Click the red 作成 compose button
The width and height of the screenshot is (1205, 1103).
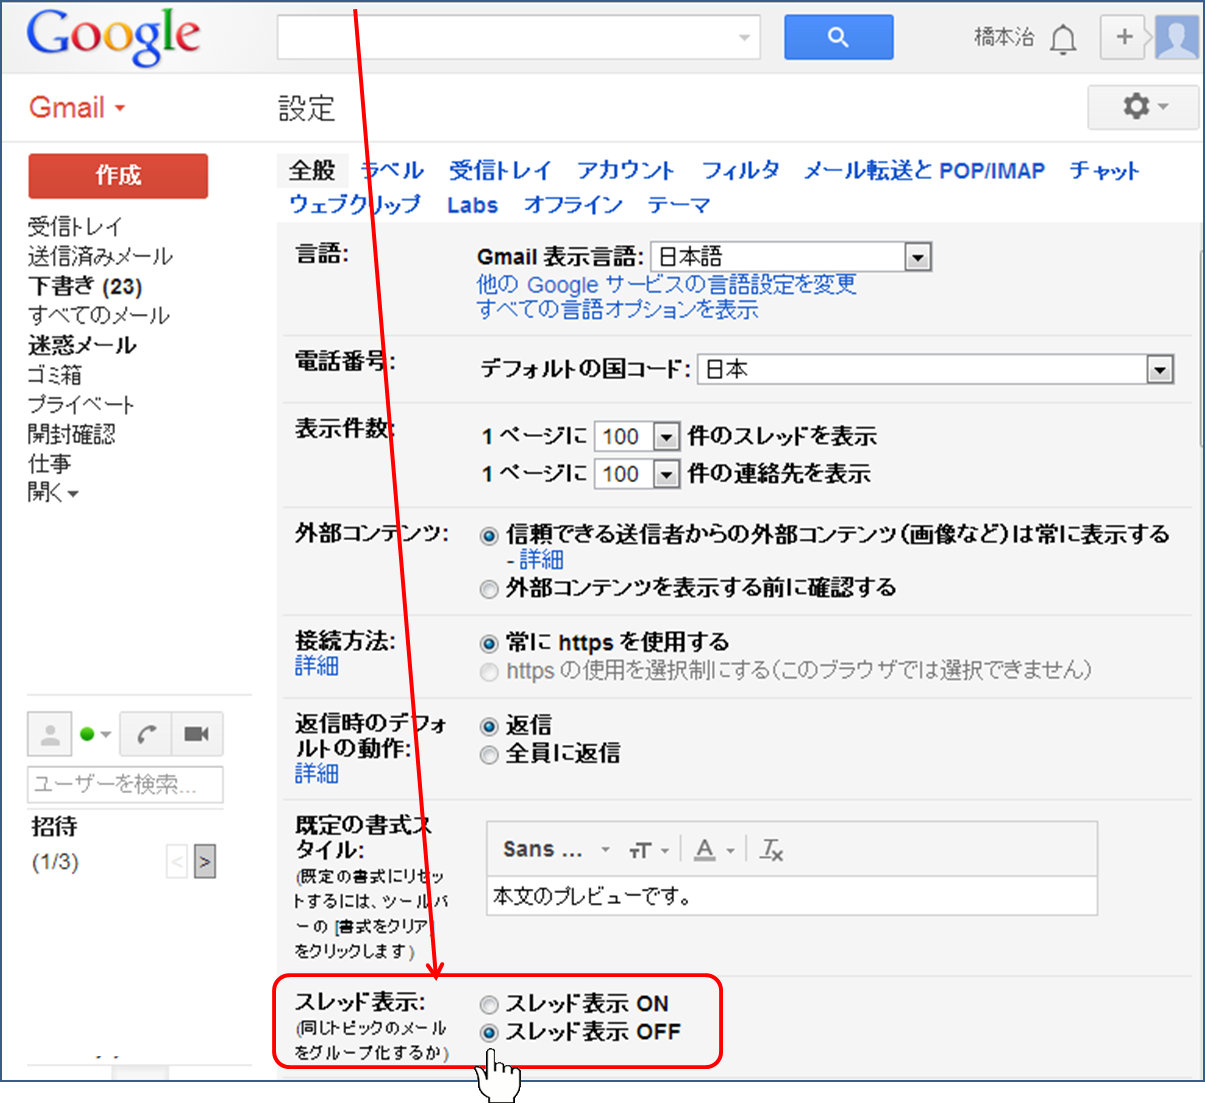pyautogui.click(x=118, y=176)
